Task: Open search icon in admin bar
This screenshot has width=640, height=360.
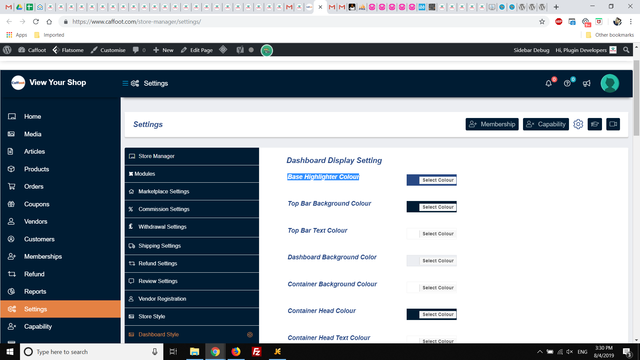Action: point(626,50)
